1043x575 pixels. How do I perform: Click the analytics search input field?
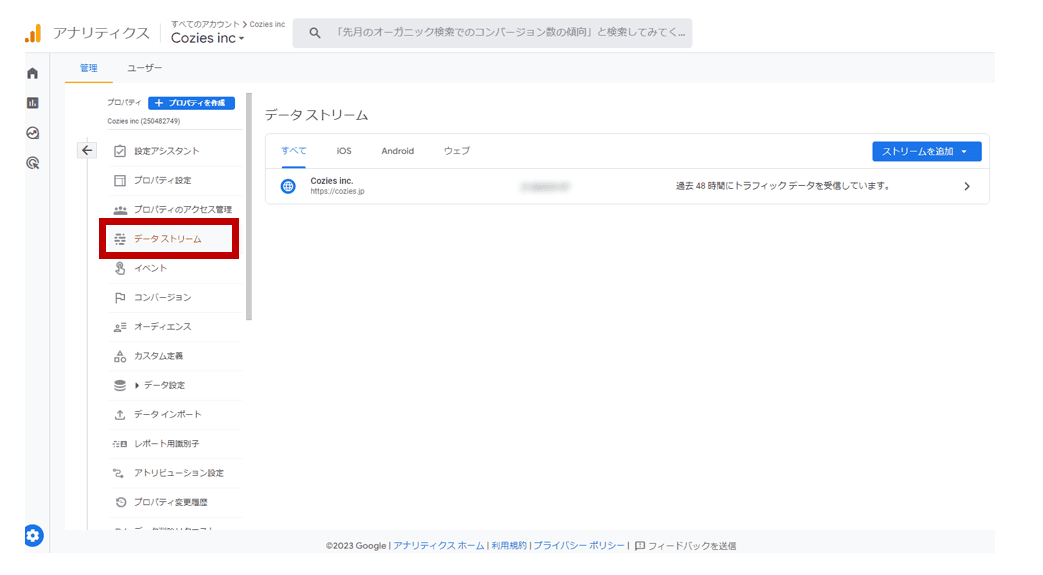tap(493, 33)
